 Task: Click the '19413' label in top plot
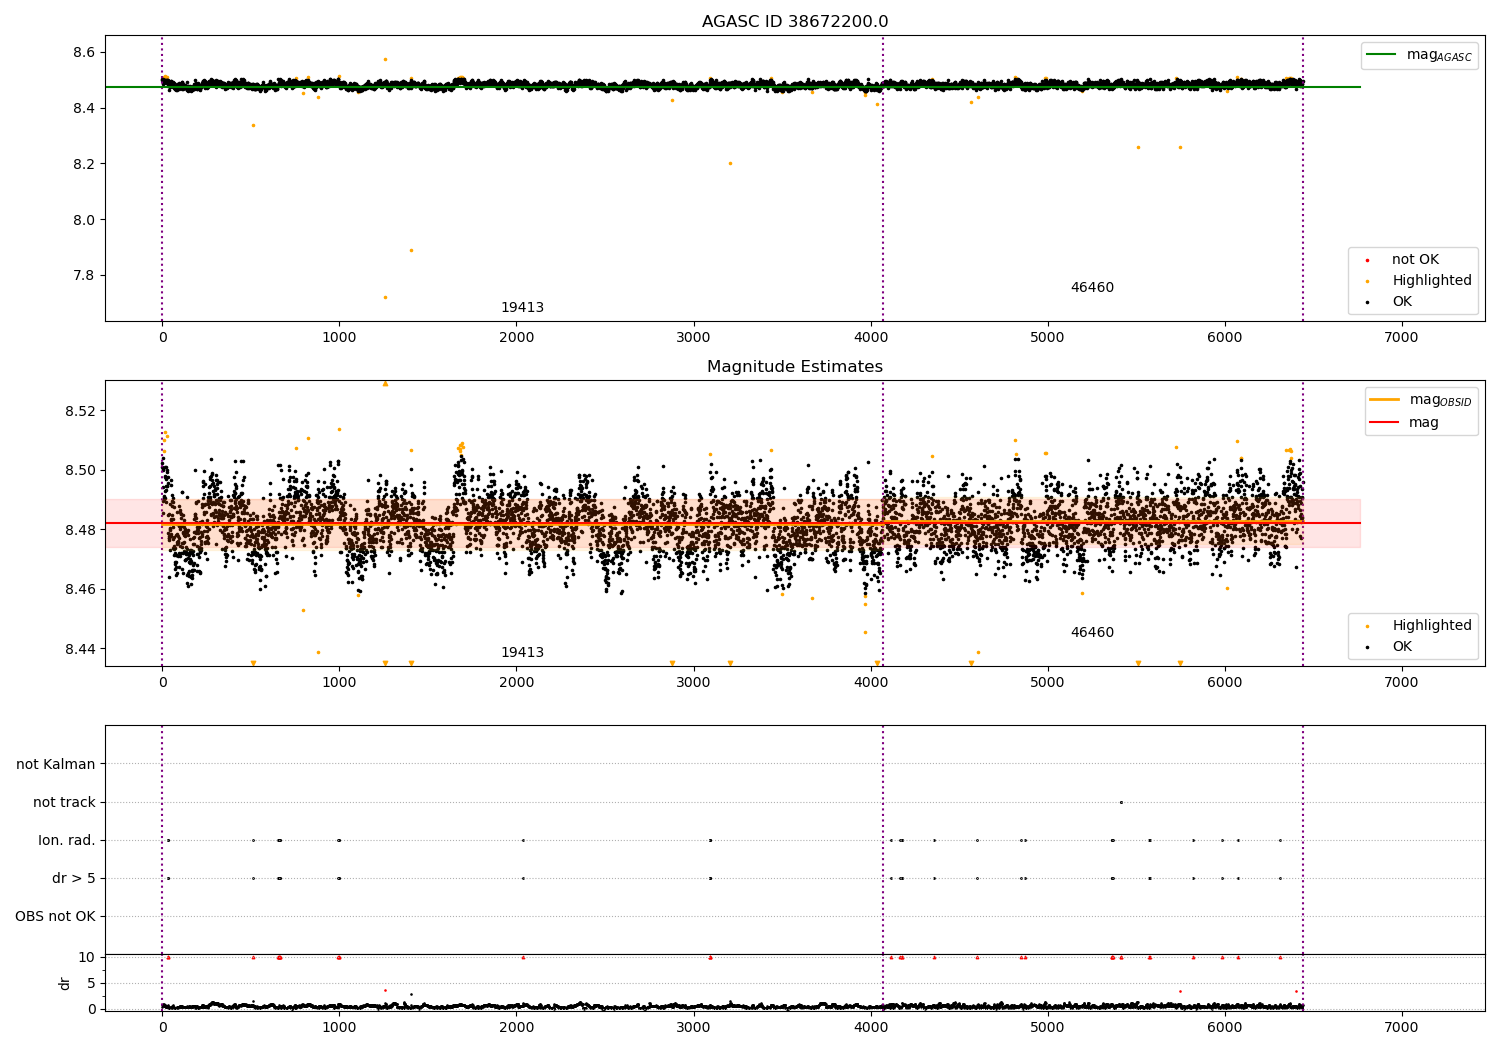click(522, 308)
